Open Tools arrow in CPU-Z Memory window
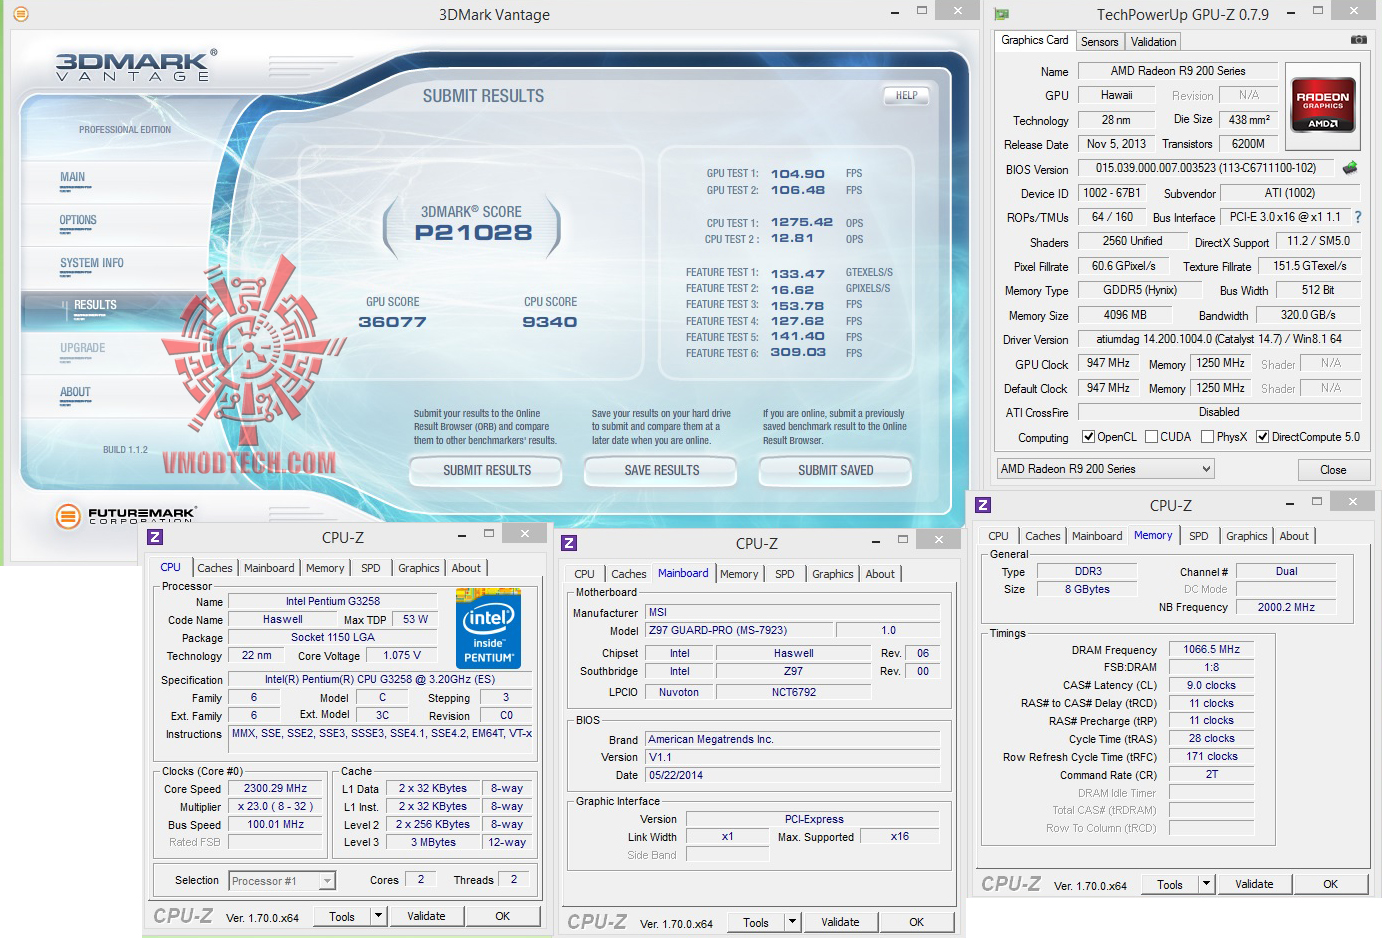 point(1206,884)
